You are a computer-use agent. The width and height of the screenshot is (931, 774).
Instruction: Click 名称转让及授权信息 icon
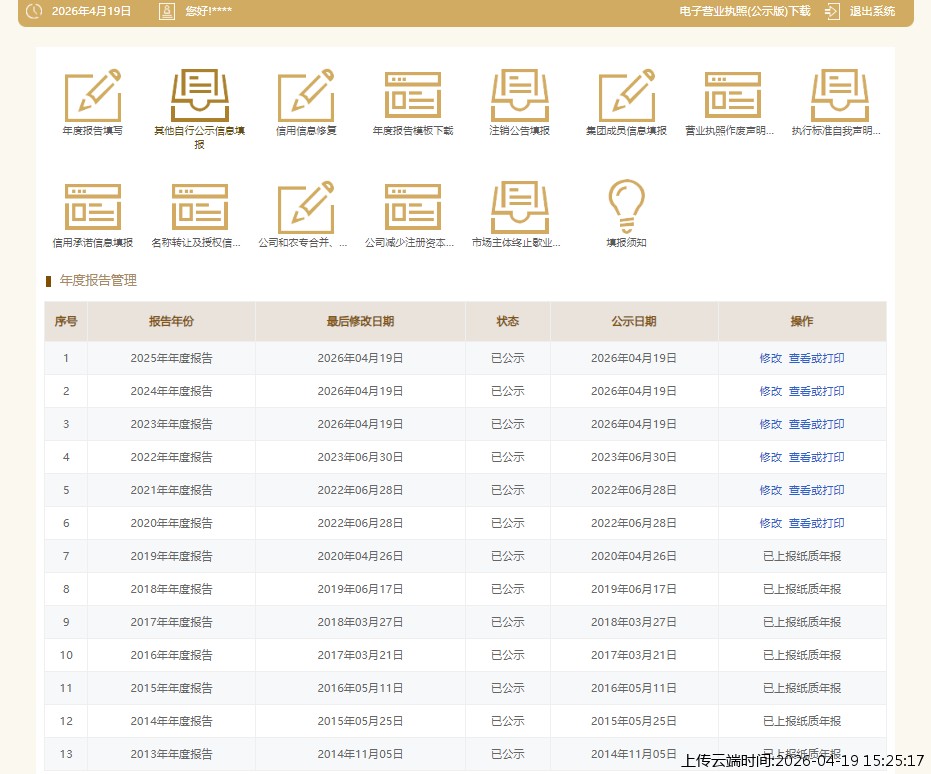199,208
